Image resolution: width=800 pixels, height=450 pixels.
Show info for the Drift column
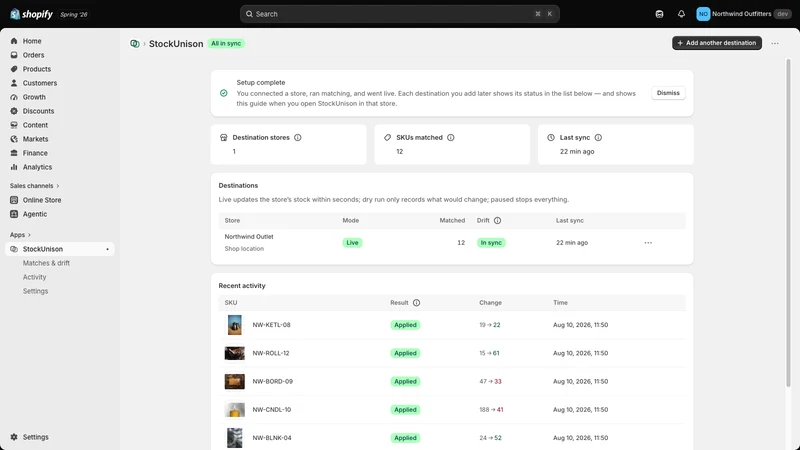tap(497, 220)
